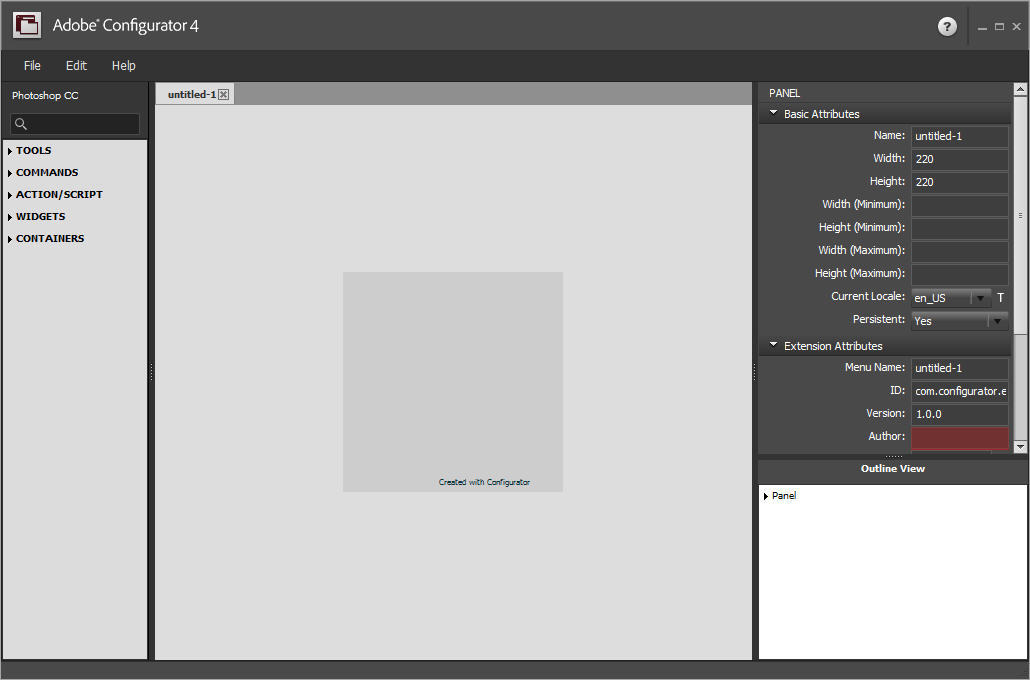The image size is (1030, 680).
Task: Click the right panel scrollbar
Action: coord(1021,213)
